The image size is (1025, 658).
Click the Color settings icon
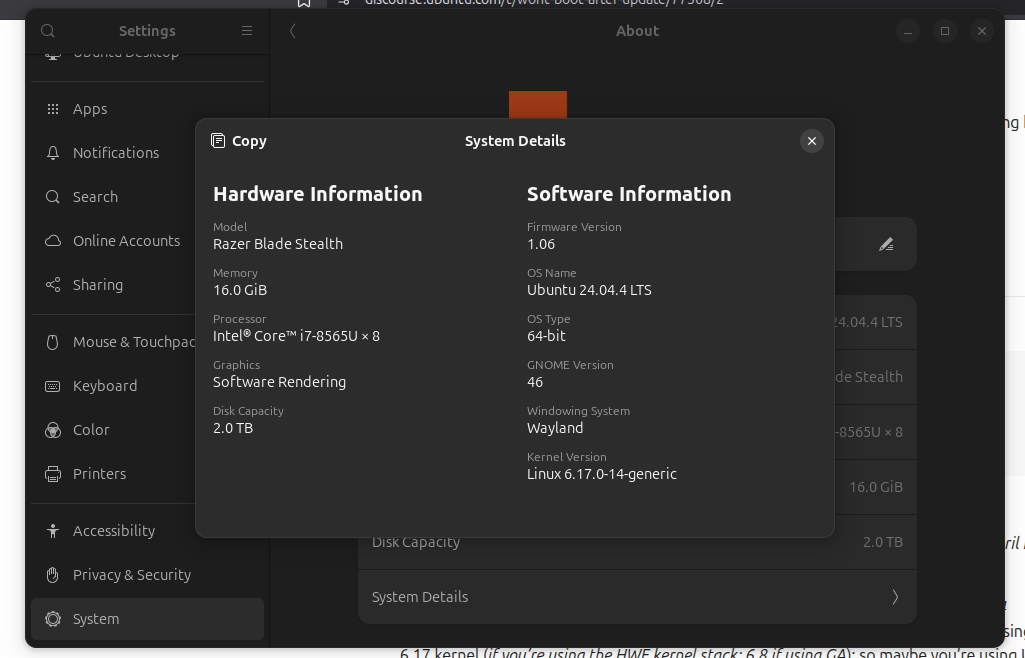(53, 430)
